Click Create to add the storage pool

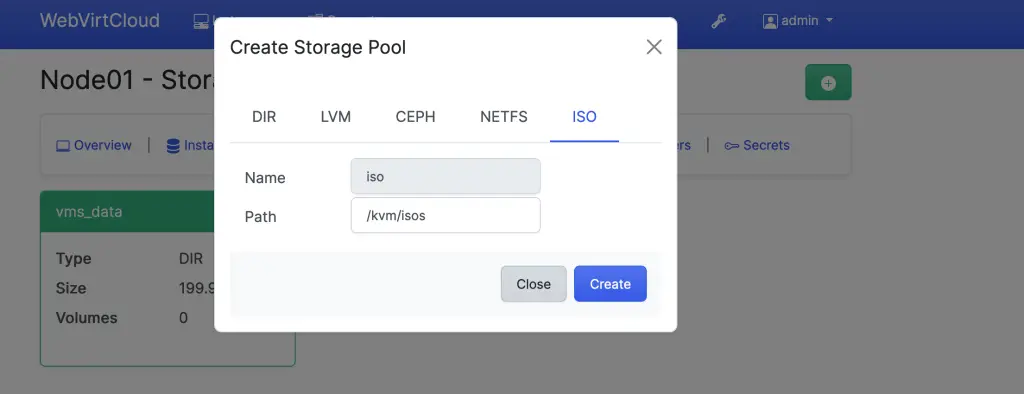point(610,284)
